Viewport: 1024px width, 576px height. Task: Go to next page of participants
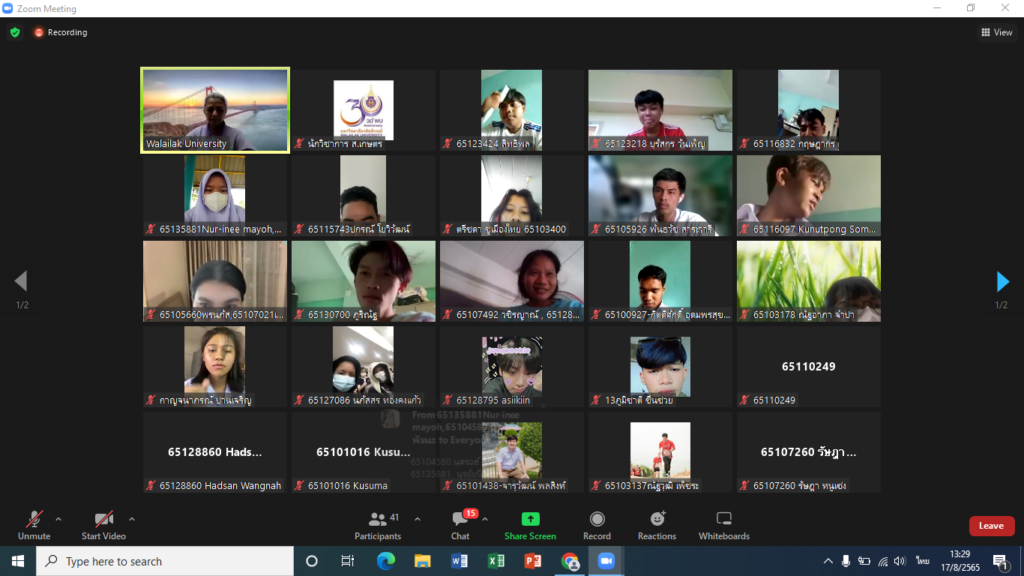[1002, 282]
